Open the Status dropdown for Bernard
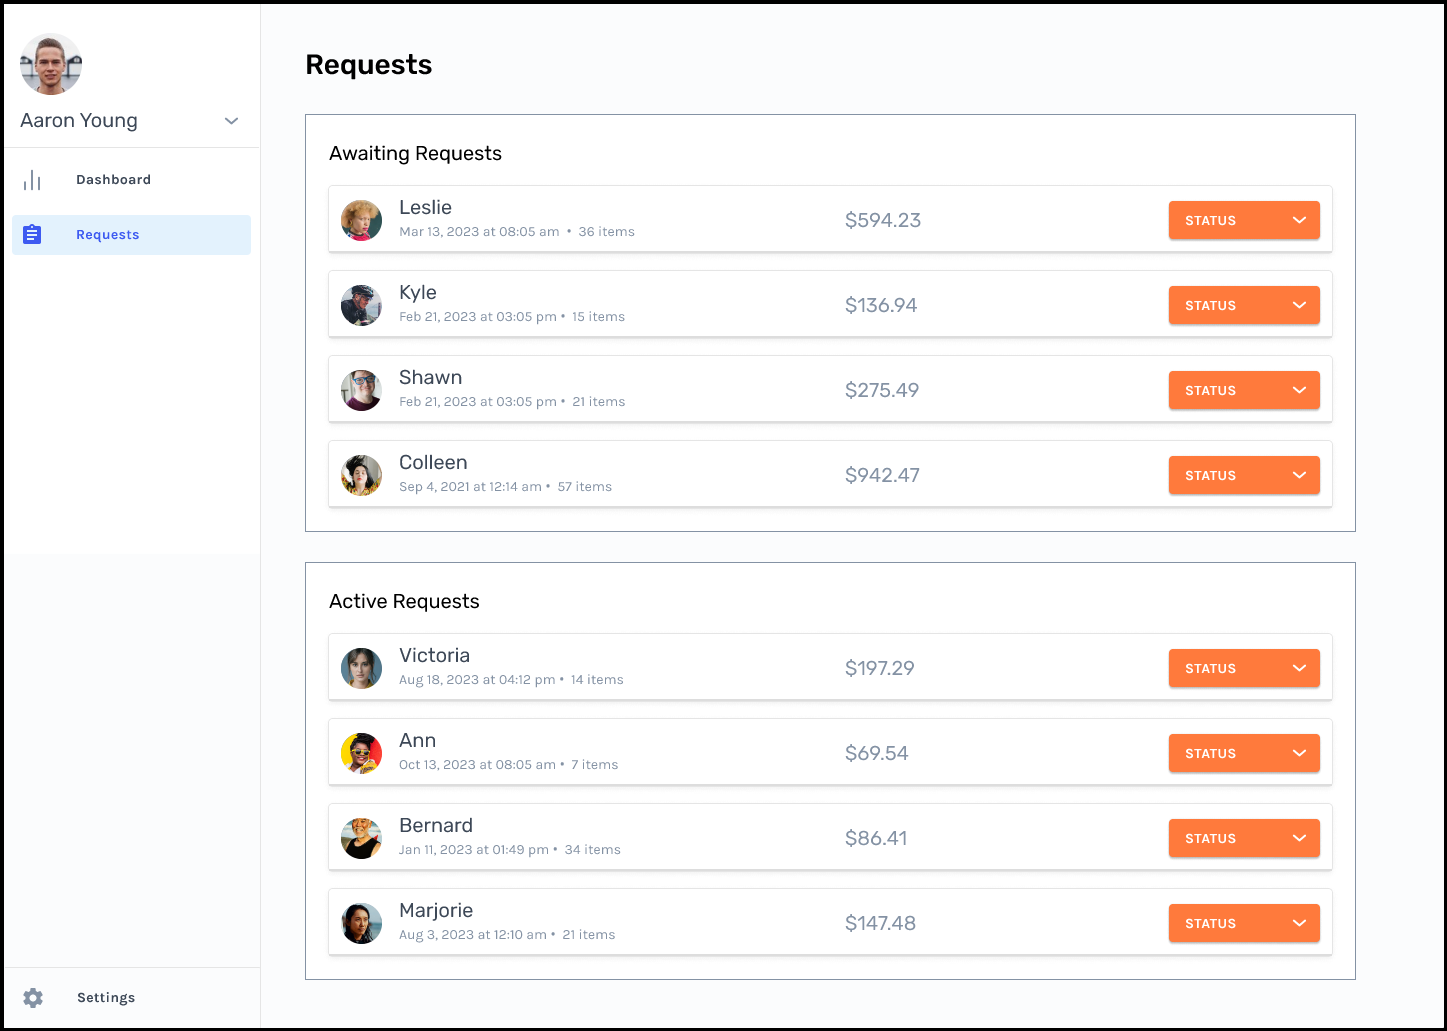The image size is (1447, 1031). click(x=1244, y=838)
